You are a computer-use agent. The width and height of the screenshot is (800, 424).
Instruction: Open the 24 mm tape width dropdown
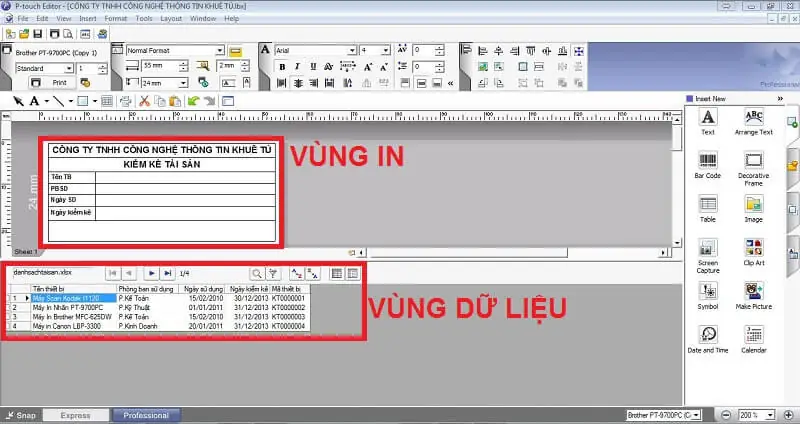(x=183, y=83)
